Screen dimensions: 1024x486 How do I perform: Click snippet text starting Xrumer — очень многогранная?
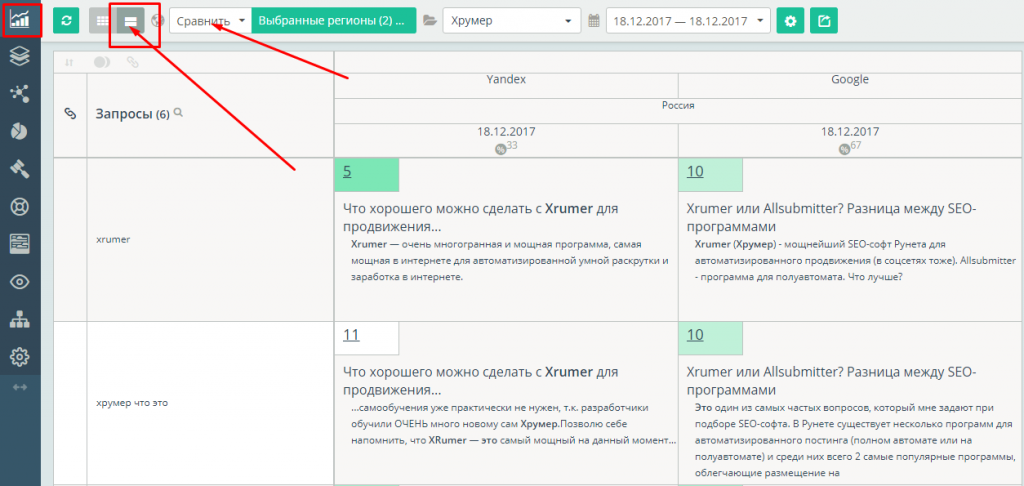click(x=509, y=261)
